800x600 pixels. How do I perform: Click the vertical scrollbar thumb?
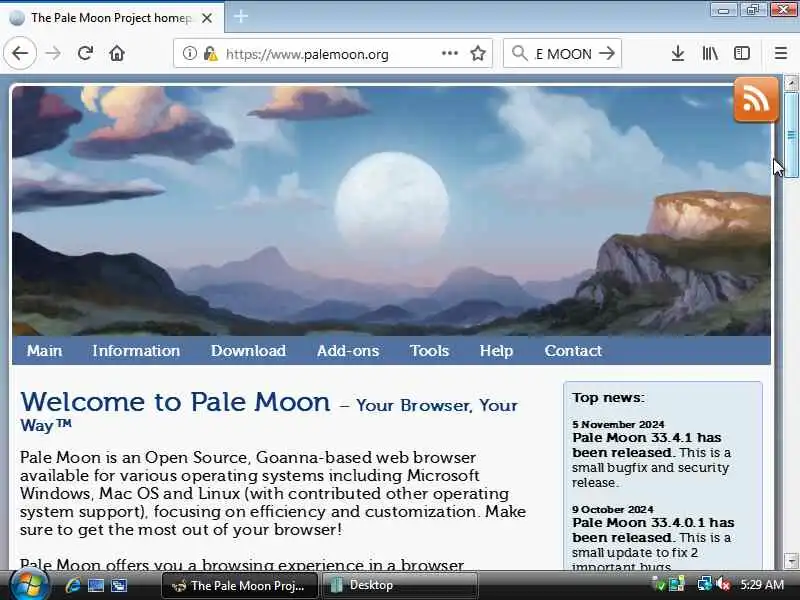point(791,135)
